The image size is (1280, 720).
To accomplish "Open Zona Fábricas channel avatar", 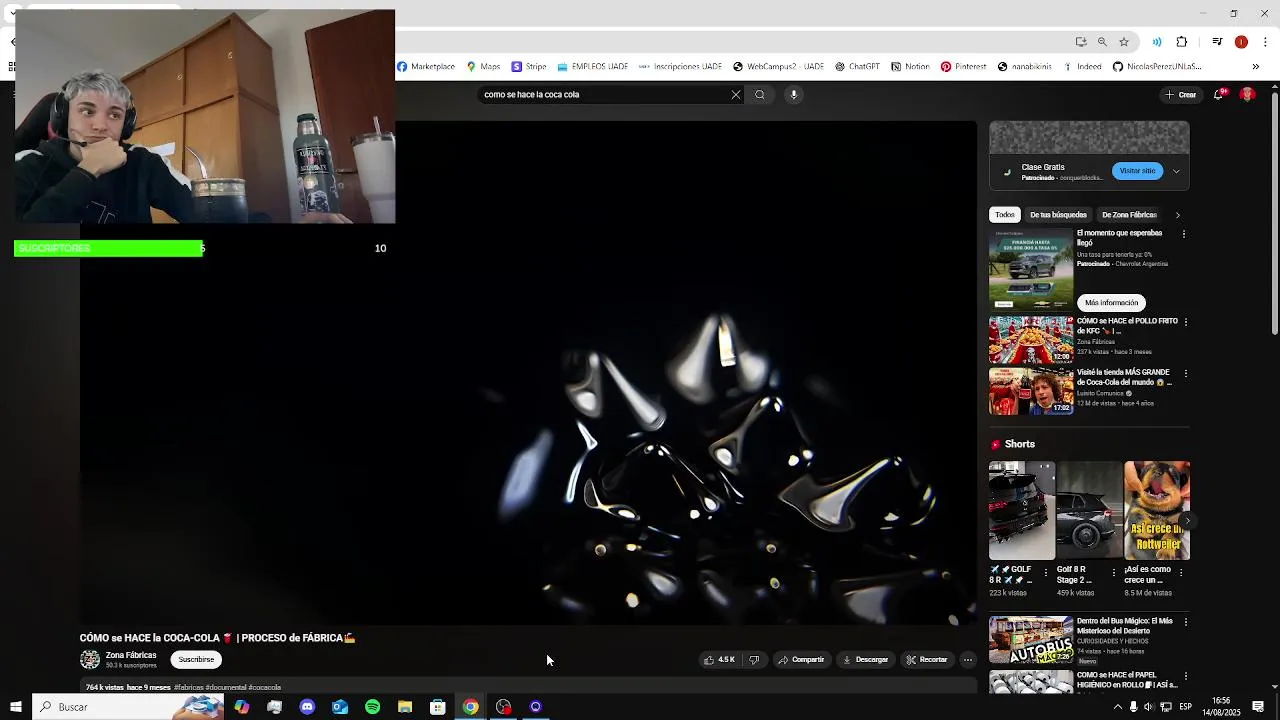I will 90,660.
